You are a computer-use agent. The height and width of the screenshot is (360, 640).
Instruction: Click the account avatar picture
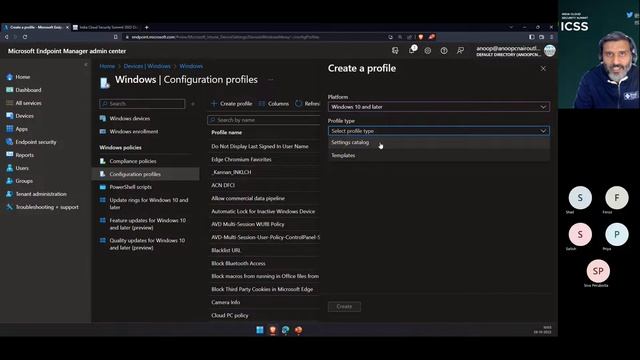pos(549,51)
